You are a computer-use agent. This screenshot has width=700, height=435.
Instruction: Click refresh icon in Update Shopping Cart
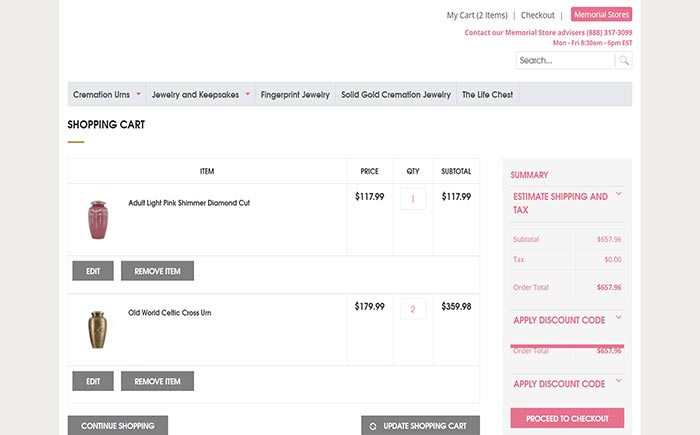tap(373, 427)
